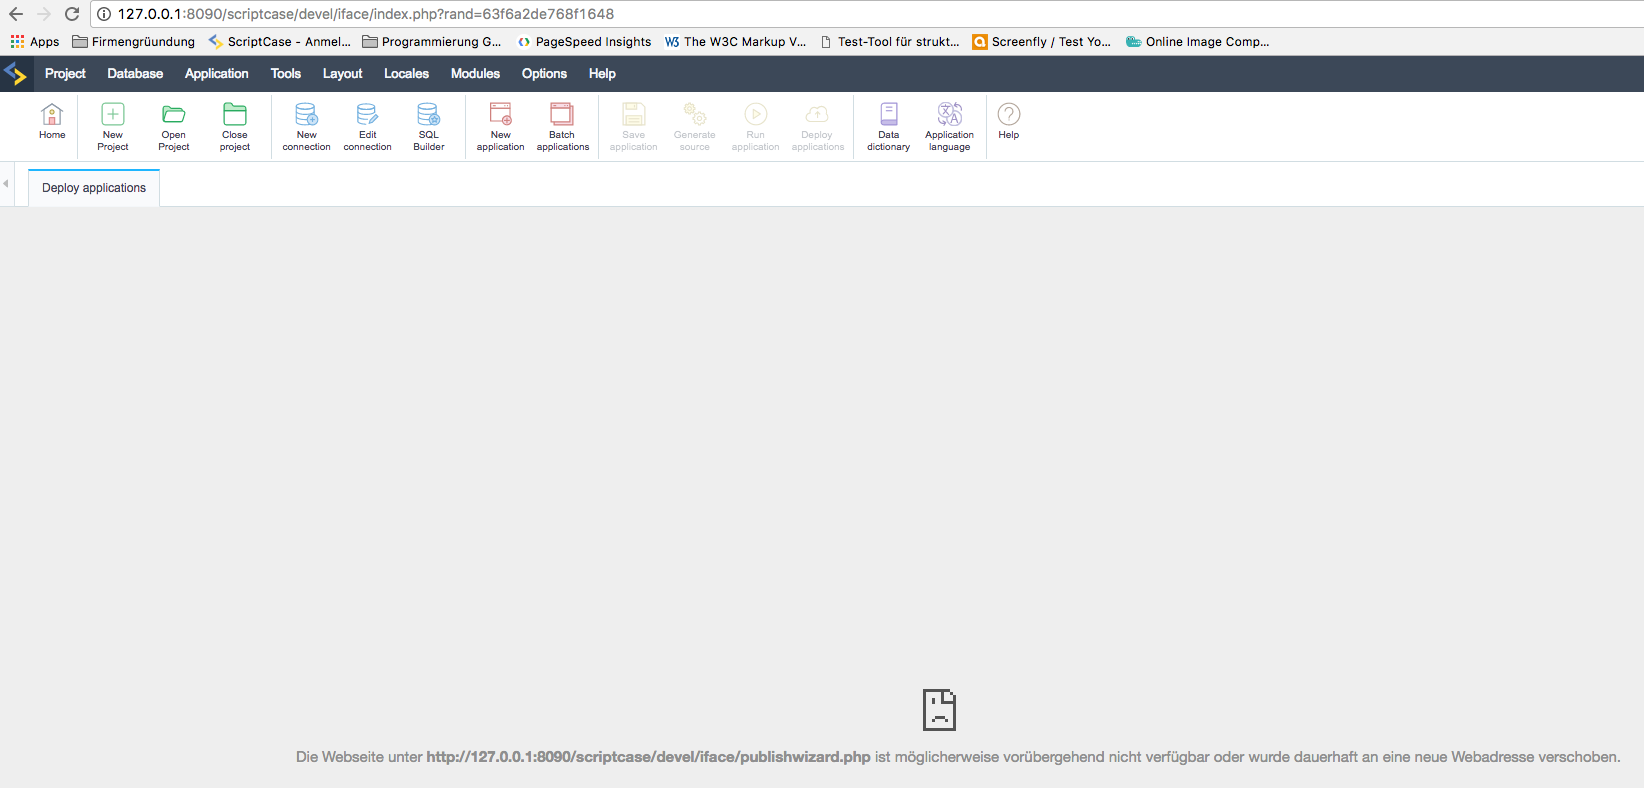The image size is (1644, 788).
Task: Click the ScriptCase logo icon
Action: (x=15, y=73)
